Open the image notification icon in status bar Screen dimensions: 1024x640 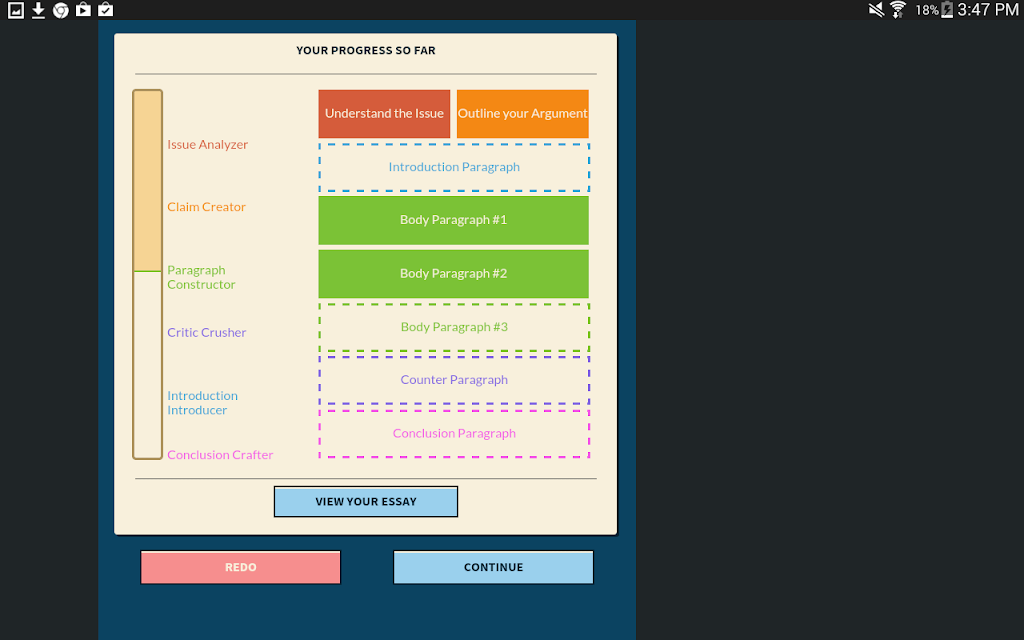coord(16,10)
